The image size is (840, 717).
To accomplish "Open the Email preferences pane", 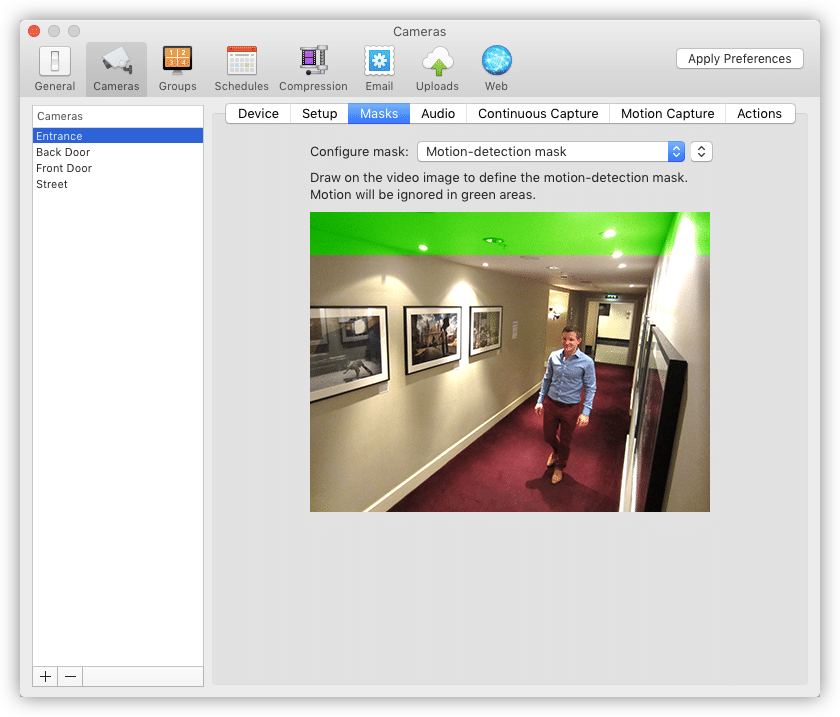I will 379,68.
